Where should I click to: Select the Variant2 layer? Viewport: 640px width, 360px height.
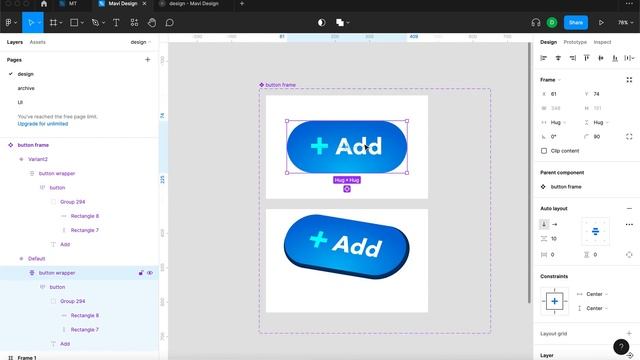pos(38,159)
